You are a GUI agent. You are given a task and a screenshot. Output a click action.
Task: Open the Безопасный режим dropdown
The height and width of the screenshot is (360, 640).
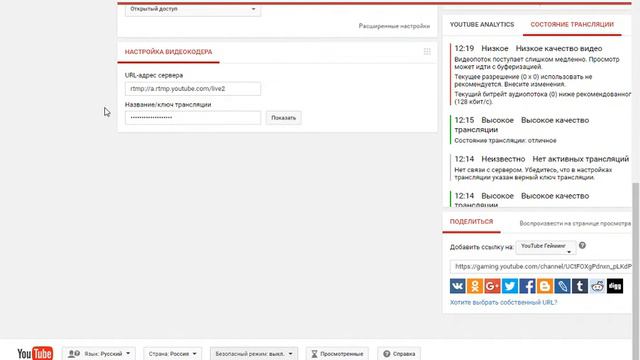pyautogui.click(x=254, y=353)
